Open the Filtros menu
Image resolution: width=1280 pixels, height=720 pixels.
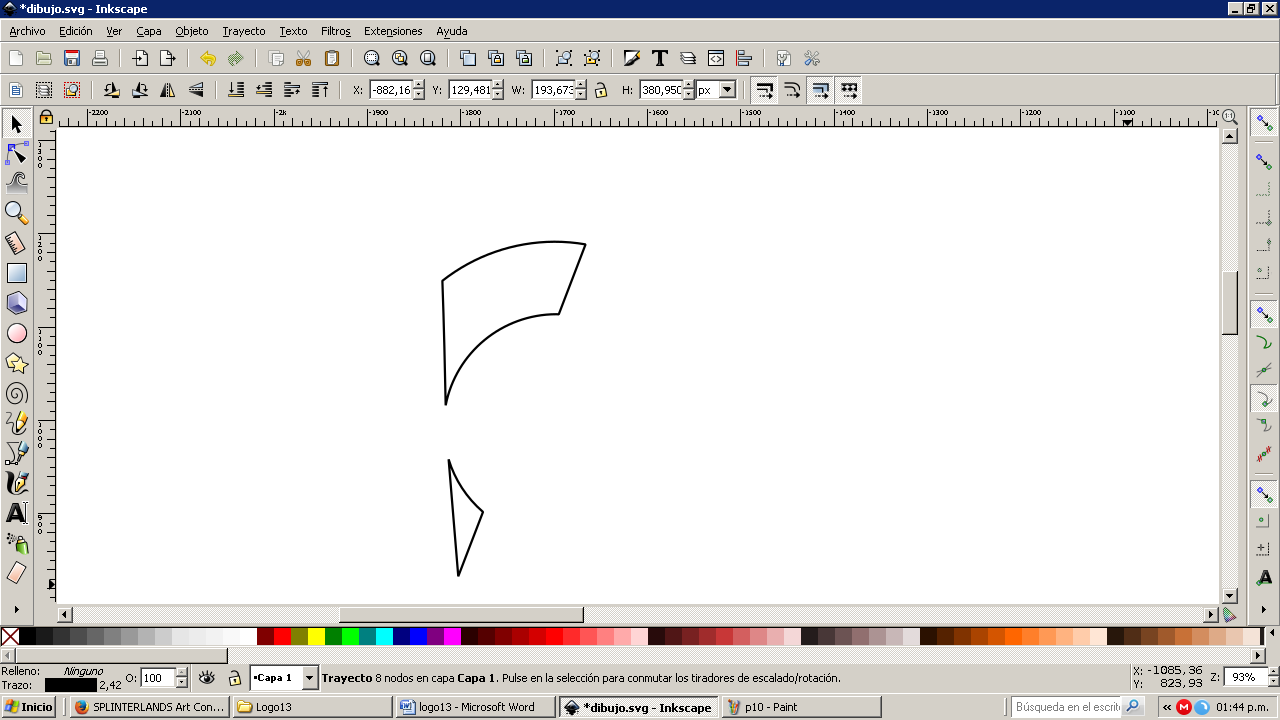[336, 31]
